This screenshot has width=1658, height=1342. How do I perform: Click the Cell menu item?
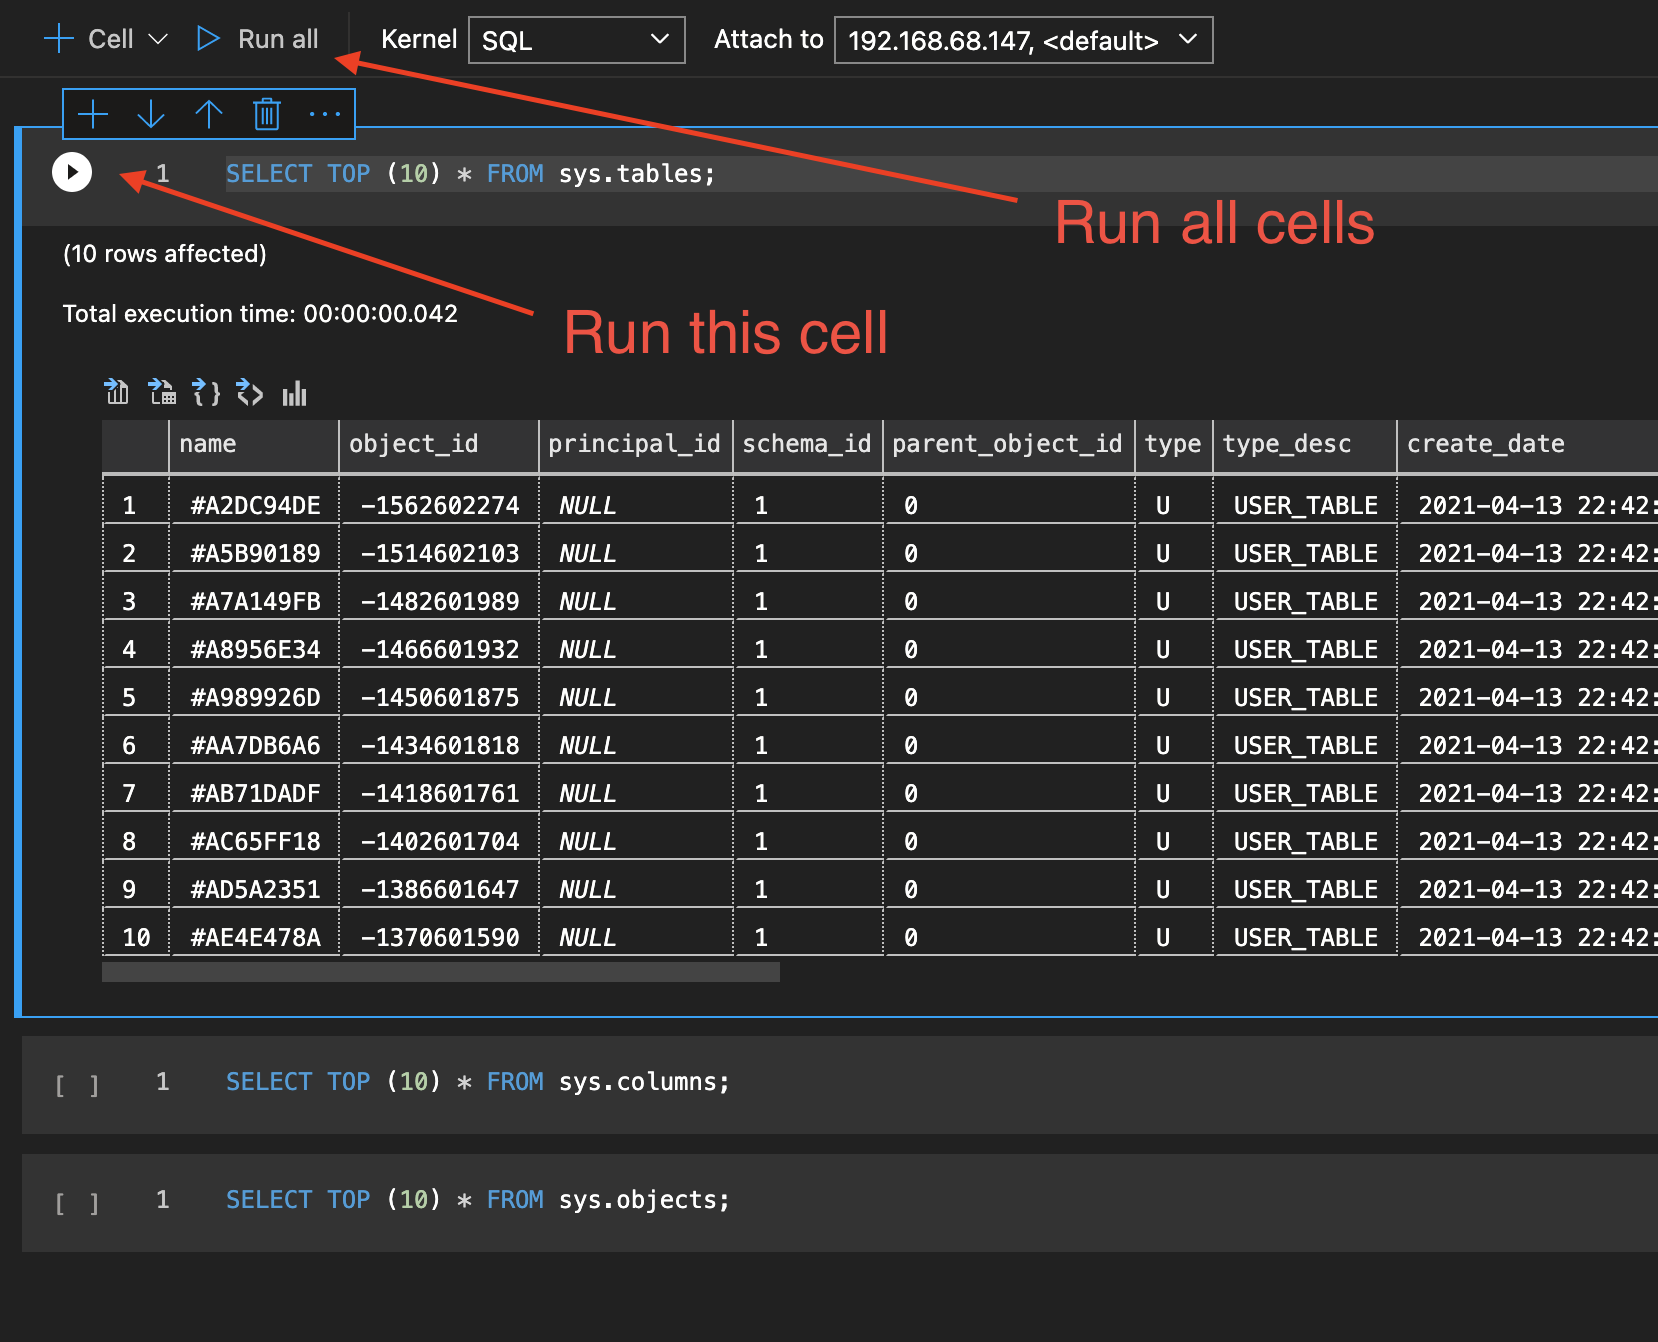click(x=110, y=39)
